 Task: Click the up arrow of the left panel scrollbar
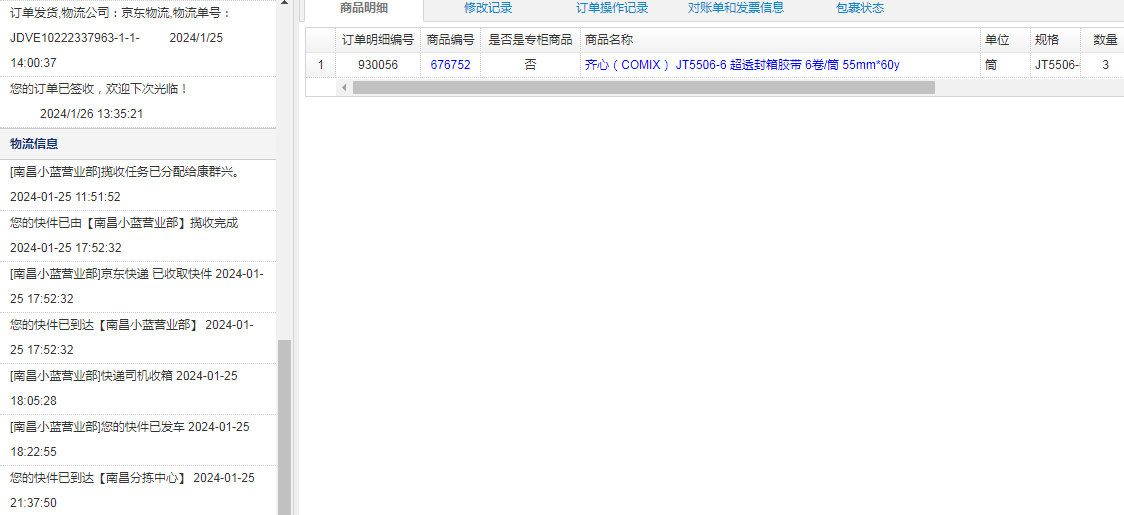click(x=285, y=4)
